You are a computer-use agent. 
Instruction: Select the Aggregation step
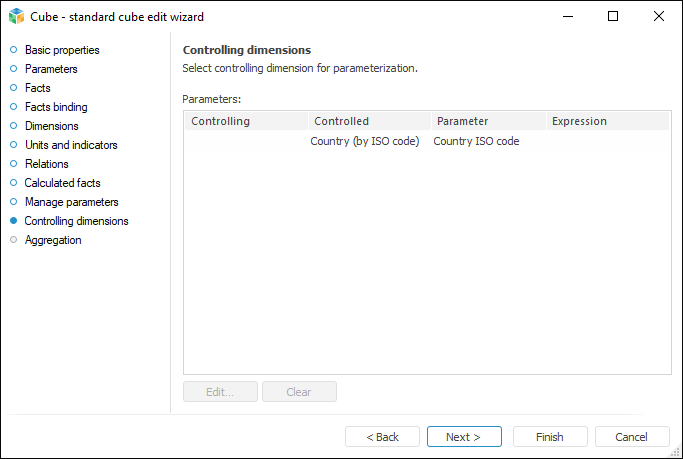[53, 240]
